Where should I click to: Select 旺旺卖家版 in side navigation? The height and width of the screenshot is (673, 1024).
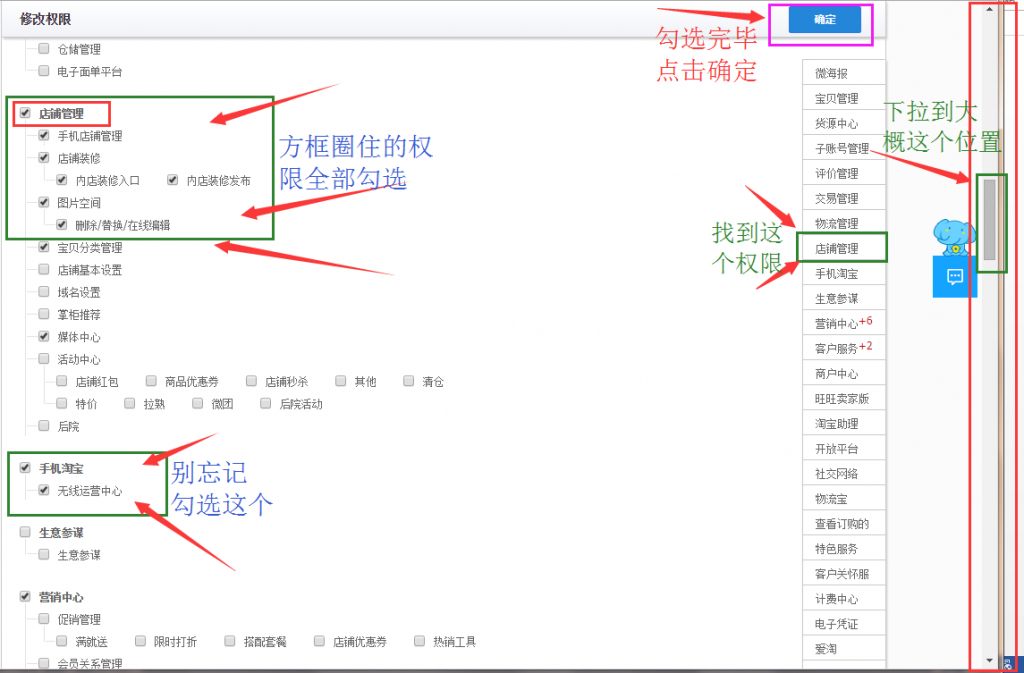(x=844, y=398)
